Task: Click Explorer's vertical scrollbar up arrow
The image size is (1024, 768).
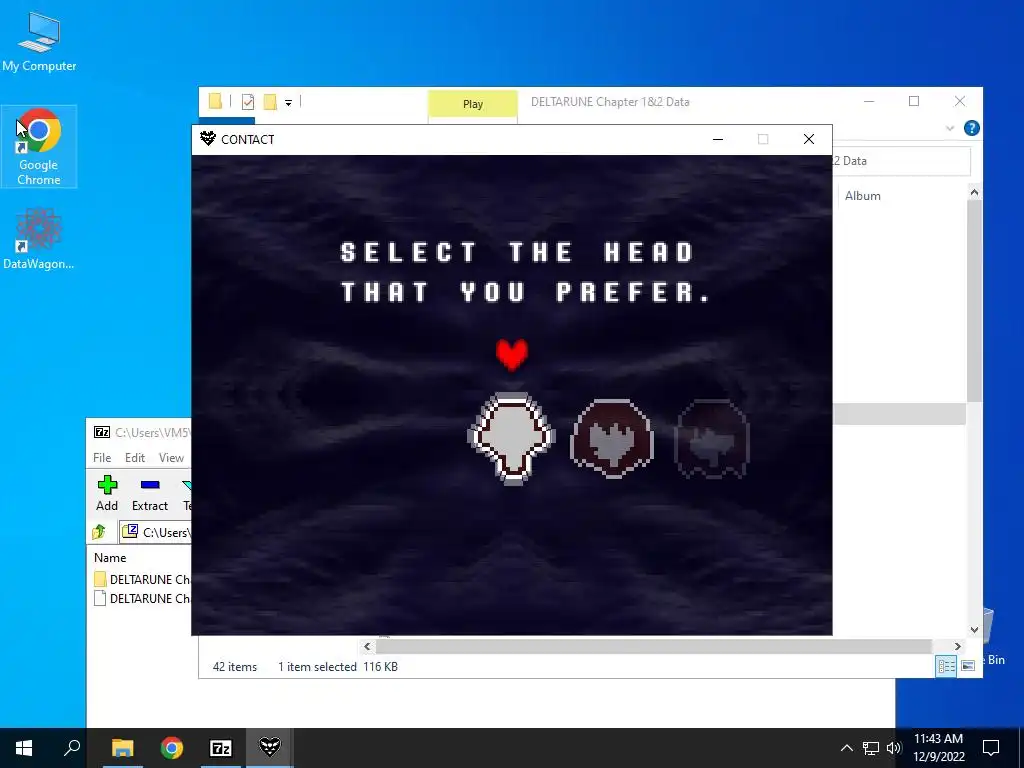Action: click(974, 192)
